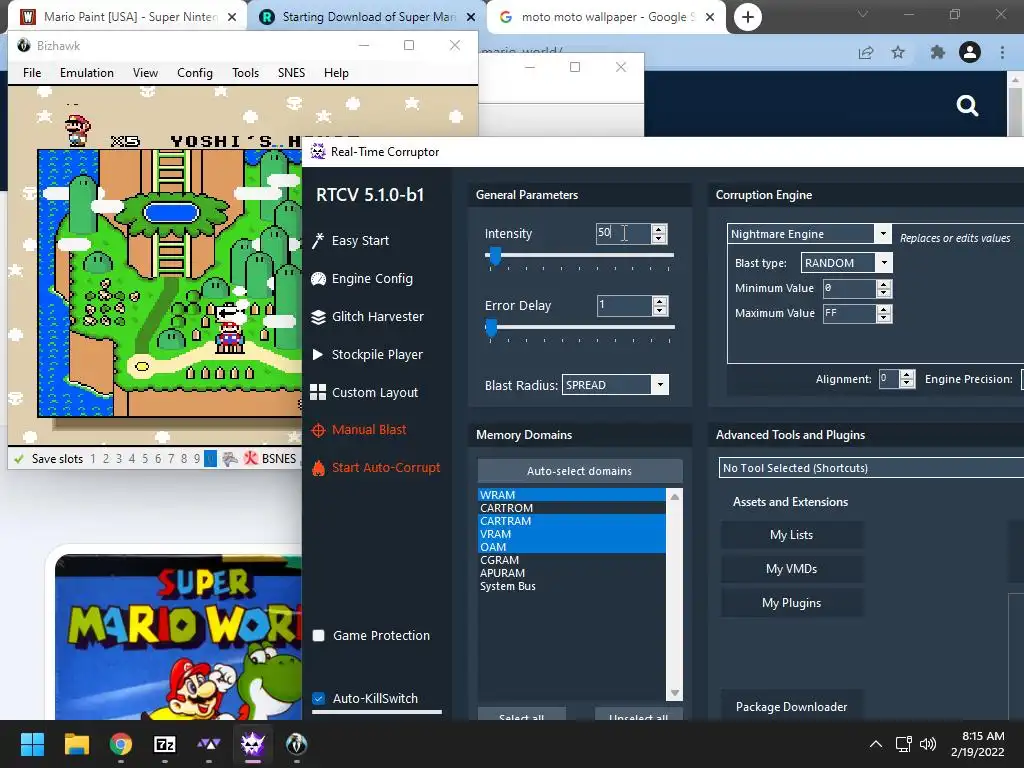Open My Plugins
1024x768 pixels.
tap(792, 603)
